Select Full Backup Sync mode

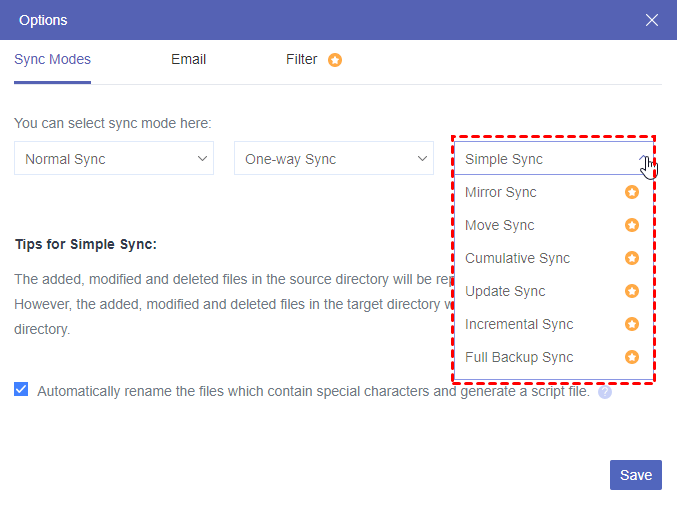tap(519, 357)
